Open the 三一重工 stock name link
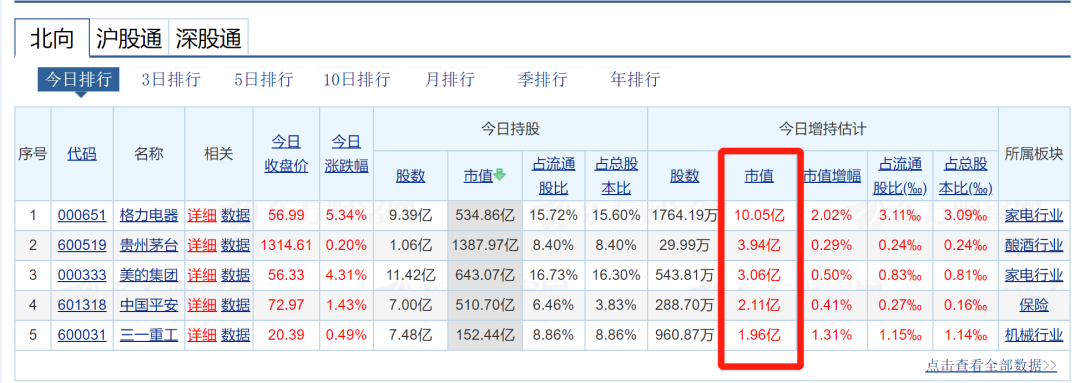Image resolution: width=1080 pixels, height=383 pixels. (149, 335)
